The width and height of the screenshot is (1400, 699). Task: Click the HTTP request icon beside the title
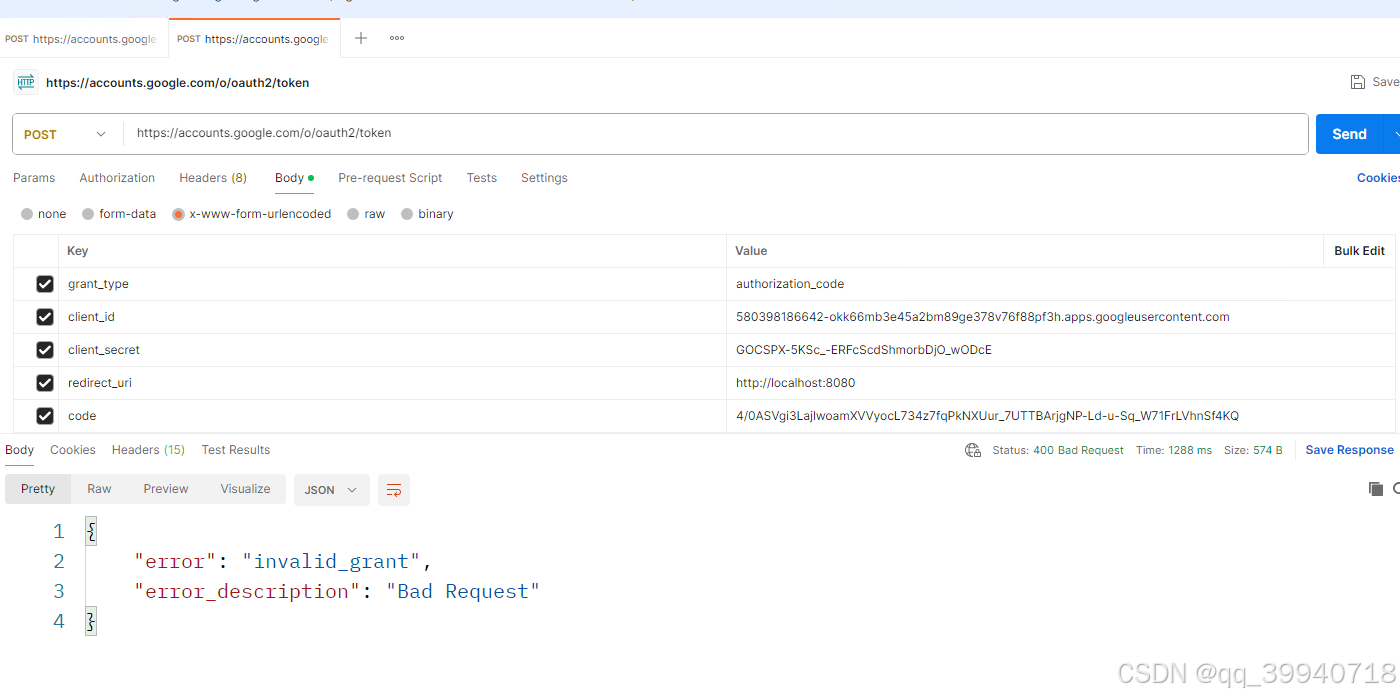click(x=26, y=82)
